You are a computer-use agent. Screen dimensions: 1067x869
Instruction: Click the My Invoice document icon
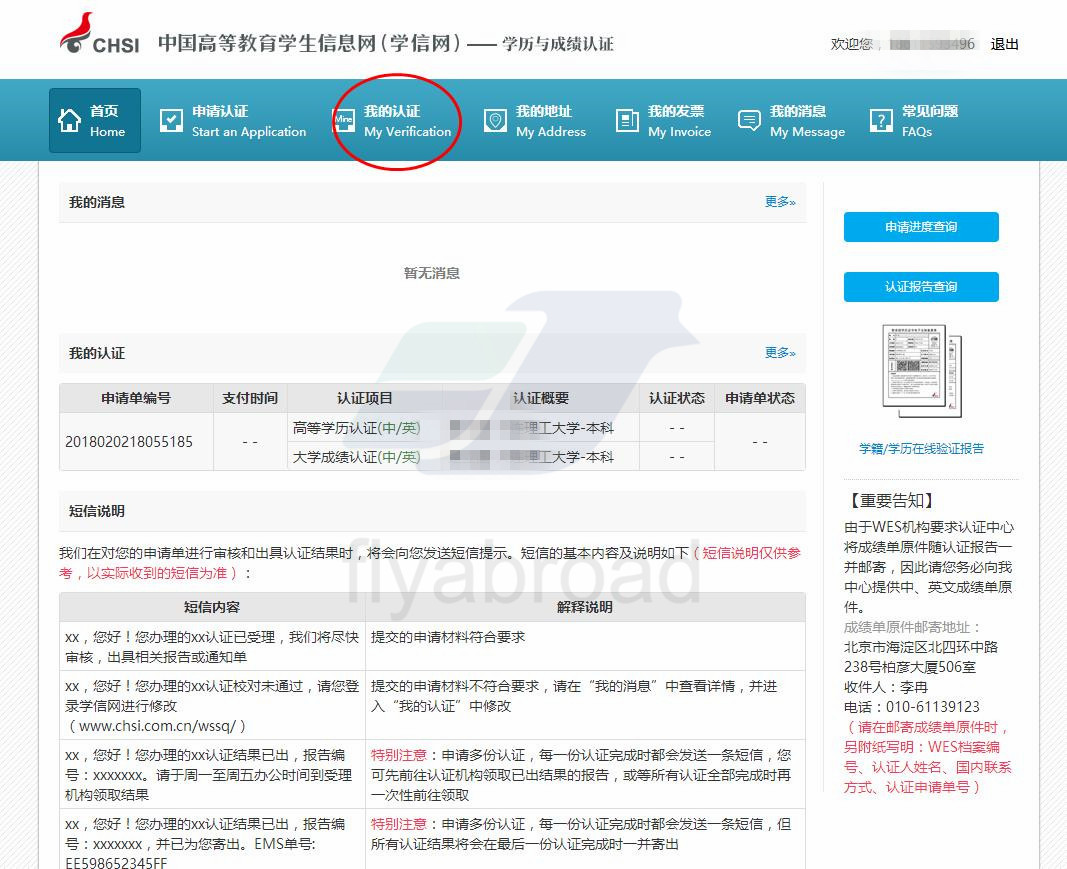tap(627, 121)
